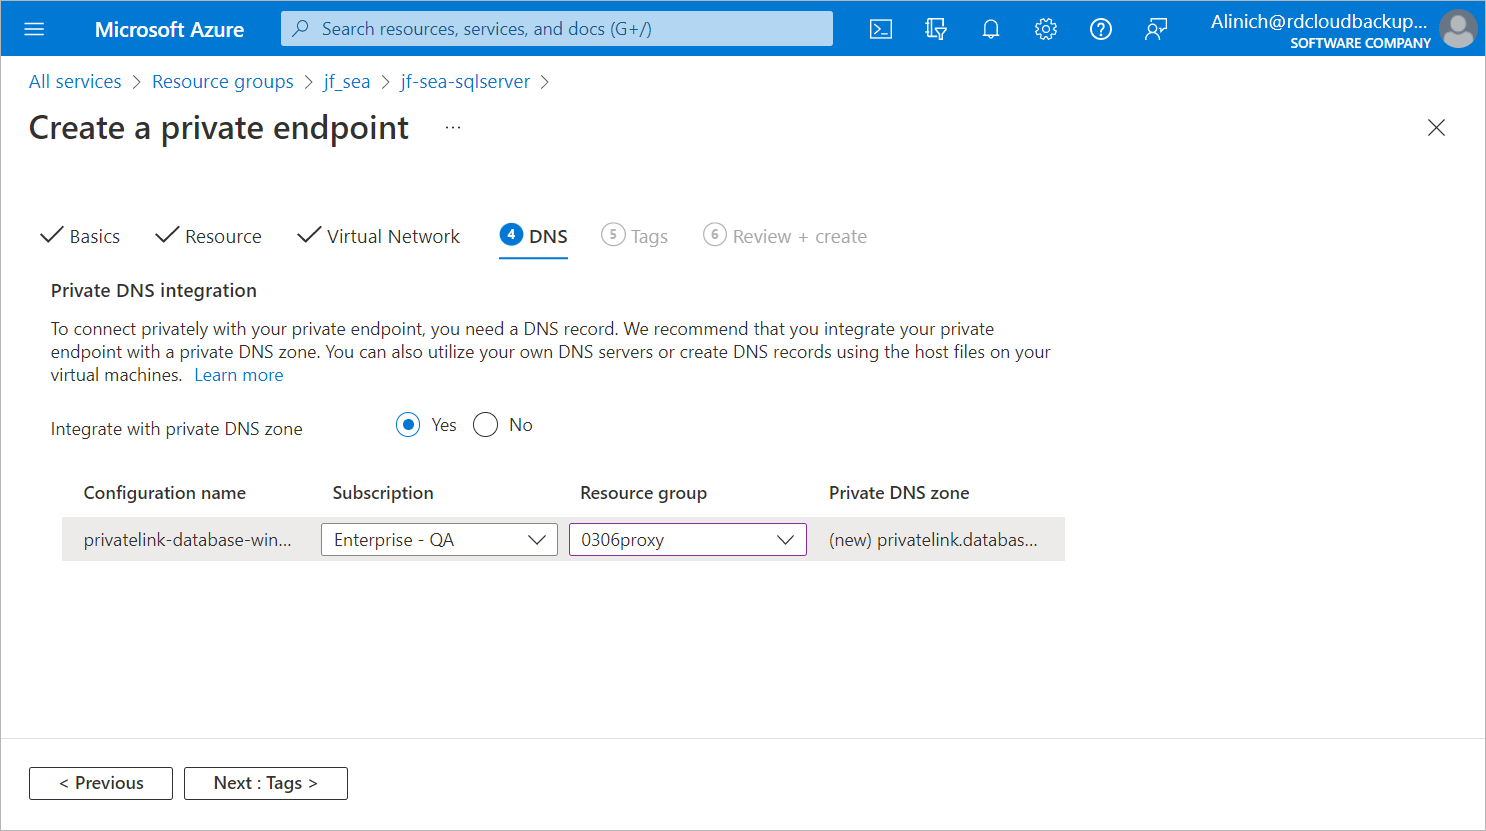Click the Integrate with private DNS zone label

pos(177,429)
